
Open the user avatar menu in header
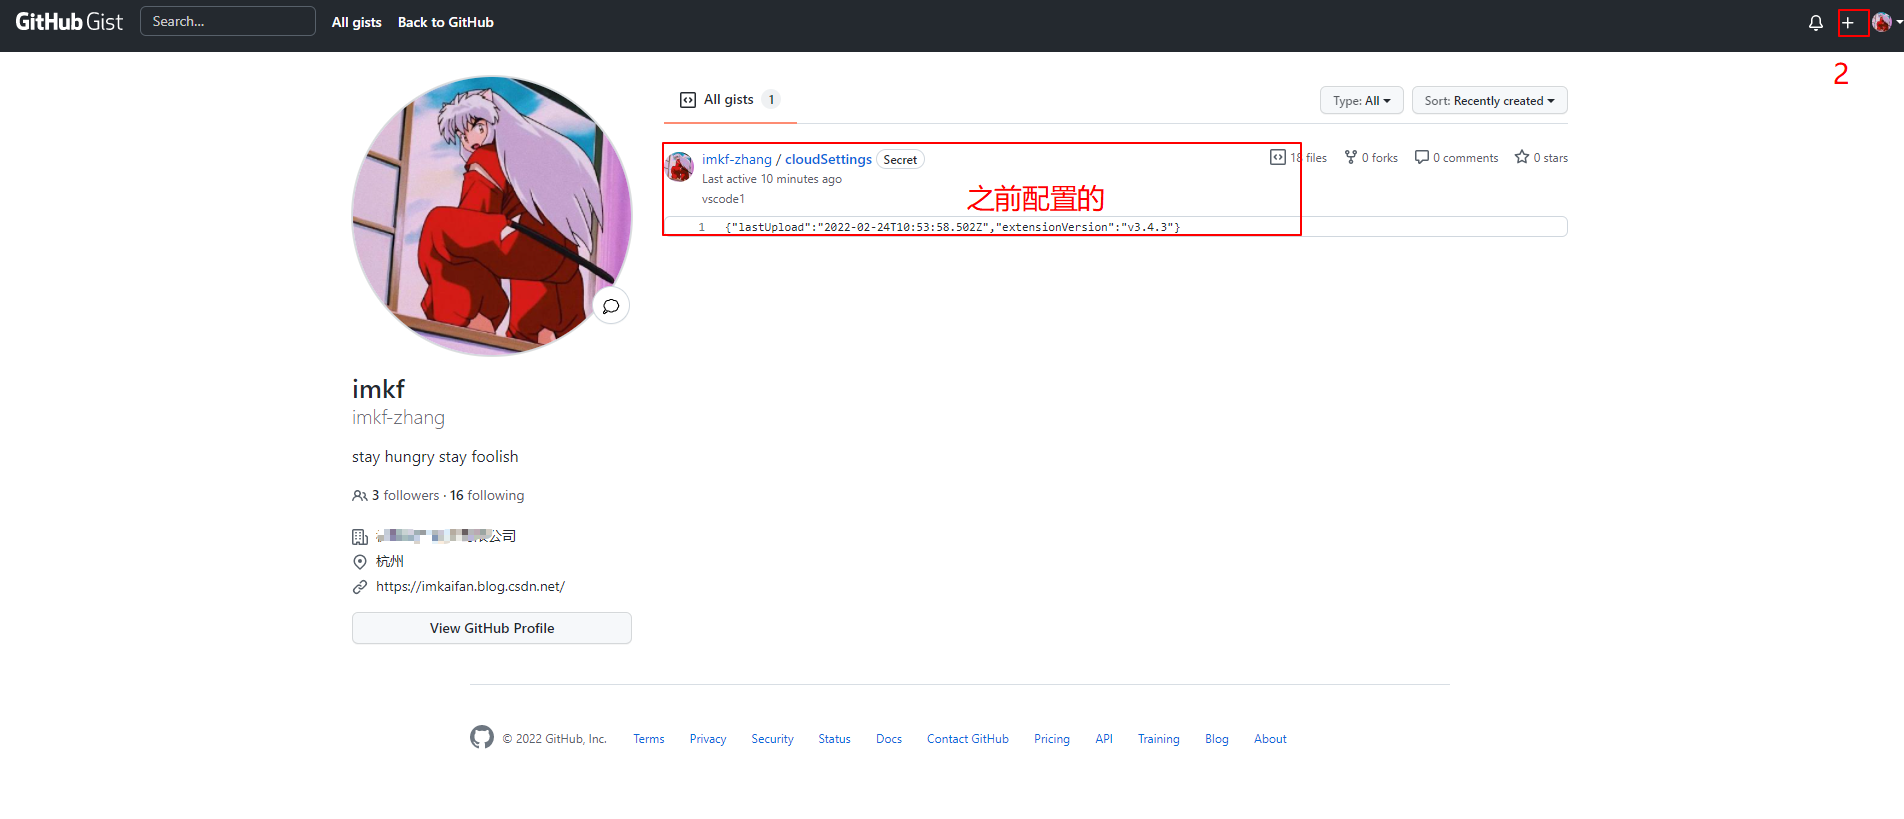pos(1886,22)
